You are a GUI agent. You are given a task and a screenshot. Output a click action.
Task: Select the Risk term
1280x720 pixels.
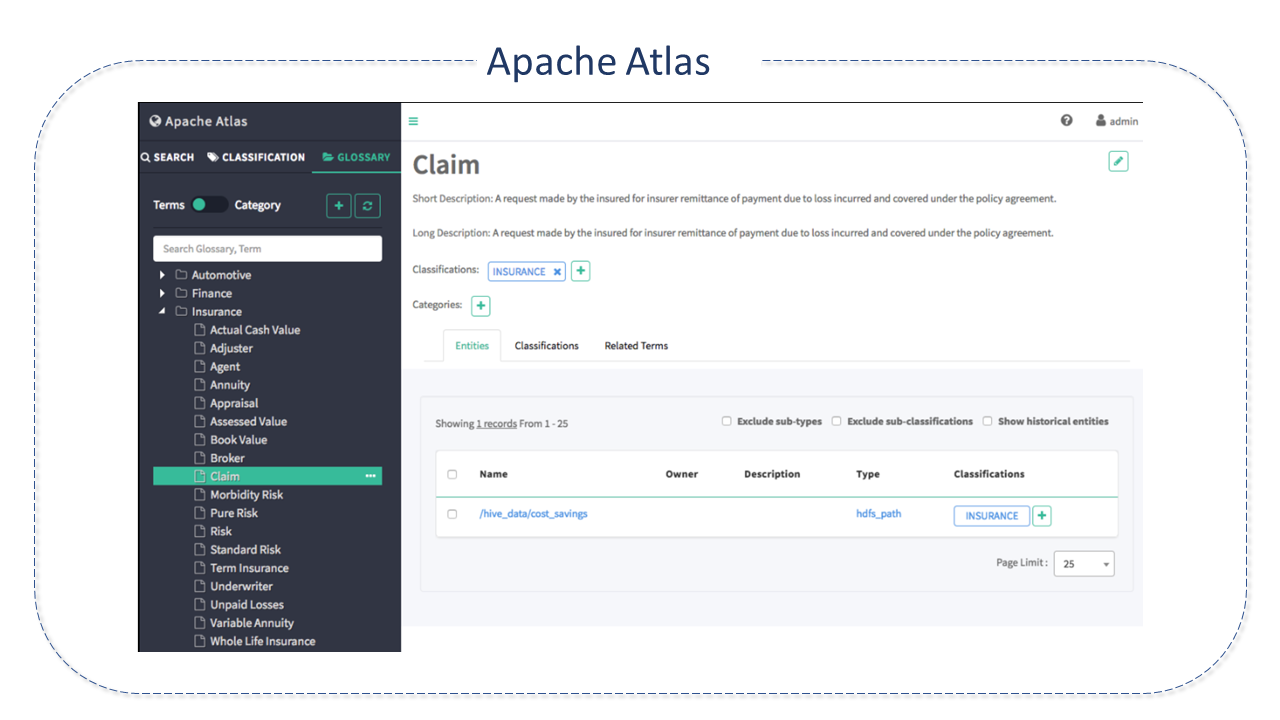coord(221,531)
